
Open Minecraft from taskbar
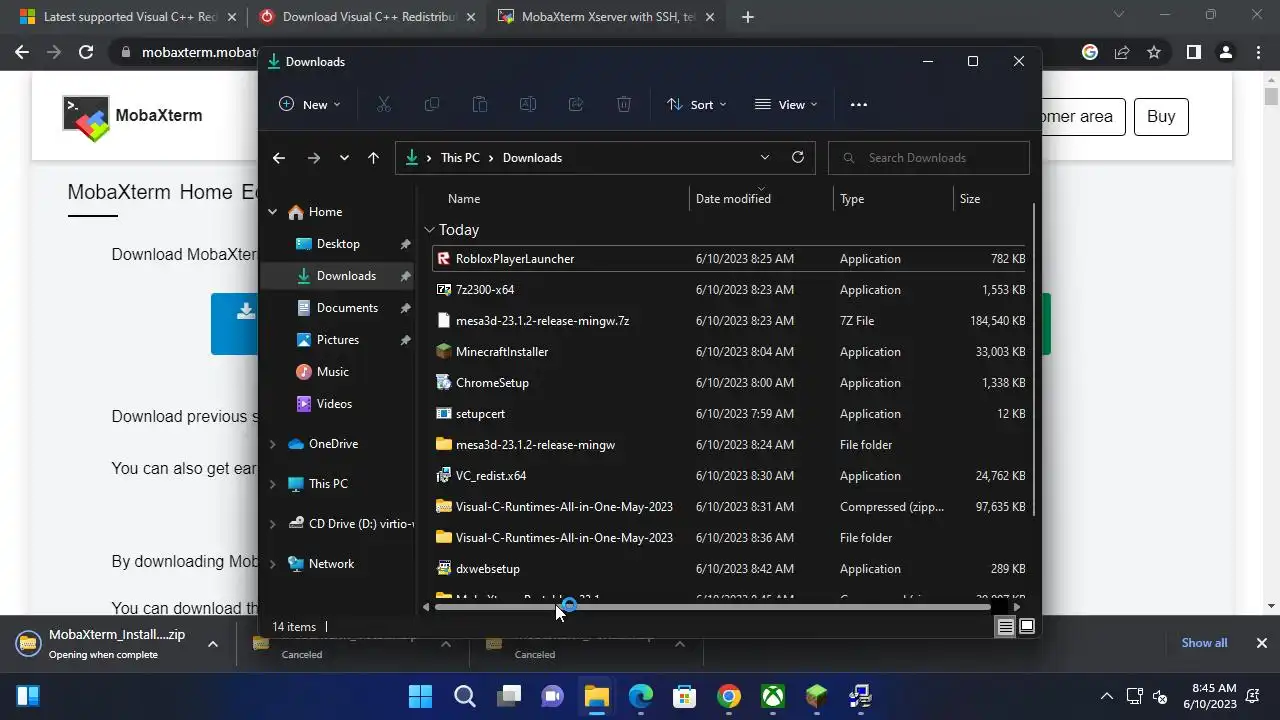817,696
